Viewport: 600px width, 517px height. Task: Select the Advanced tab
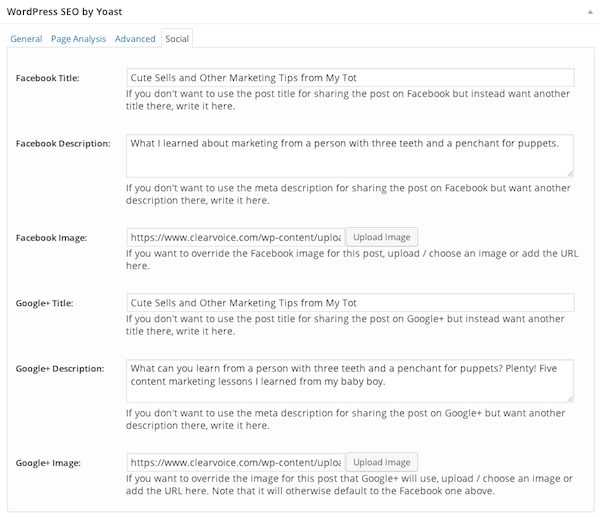click(135, 39)
